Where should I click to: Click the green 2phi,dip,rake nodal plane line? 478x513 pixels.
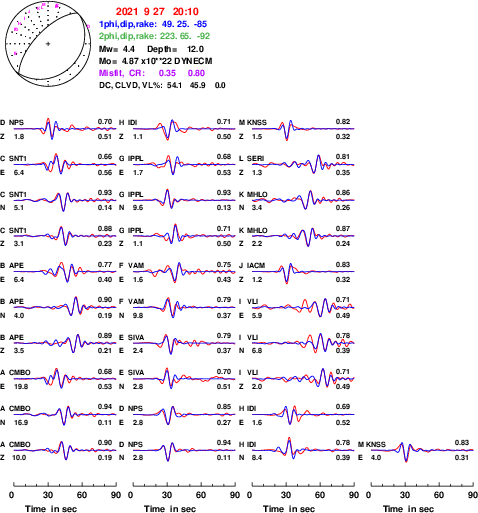(x=154, y=36)
